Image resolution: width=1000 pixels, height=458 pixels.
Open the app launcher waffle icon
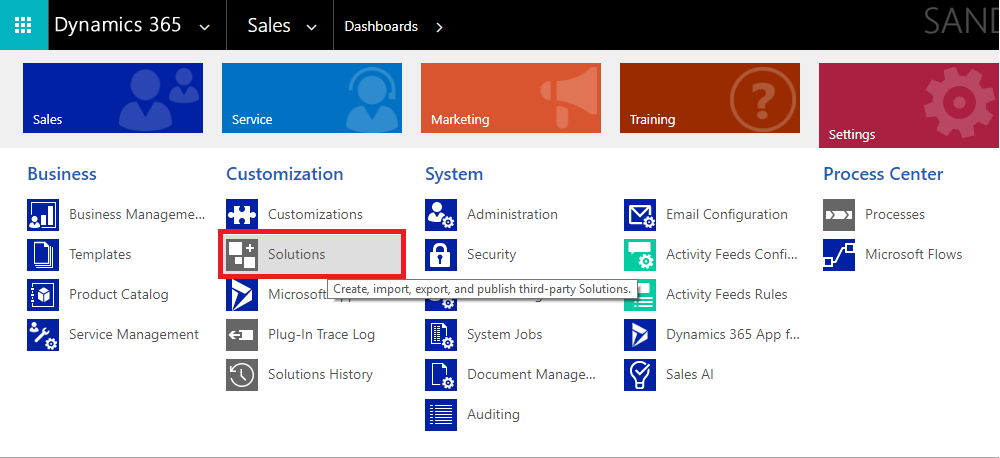click(x=23, y=25)
